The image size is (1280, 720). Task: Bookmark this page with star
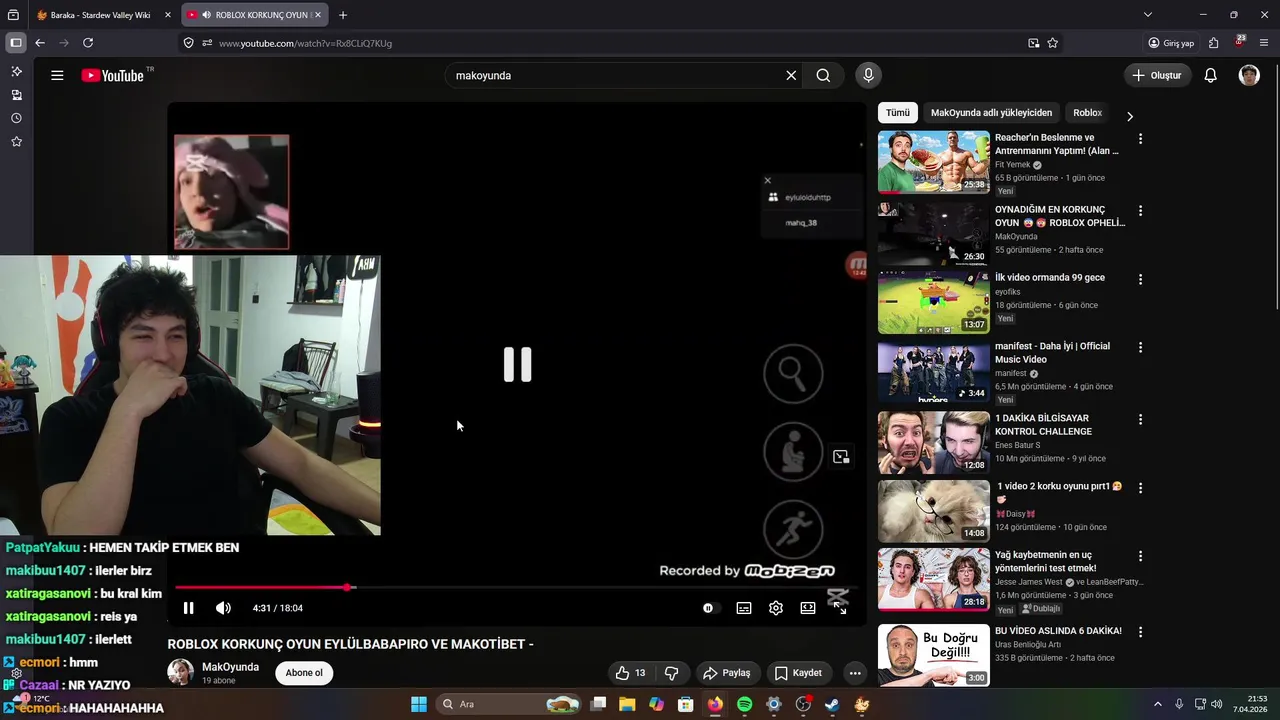pyautogui.click(x=1053, y=43)
